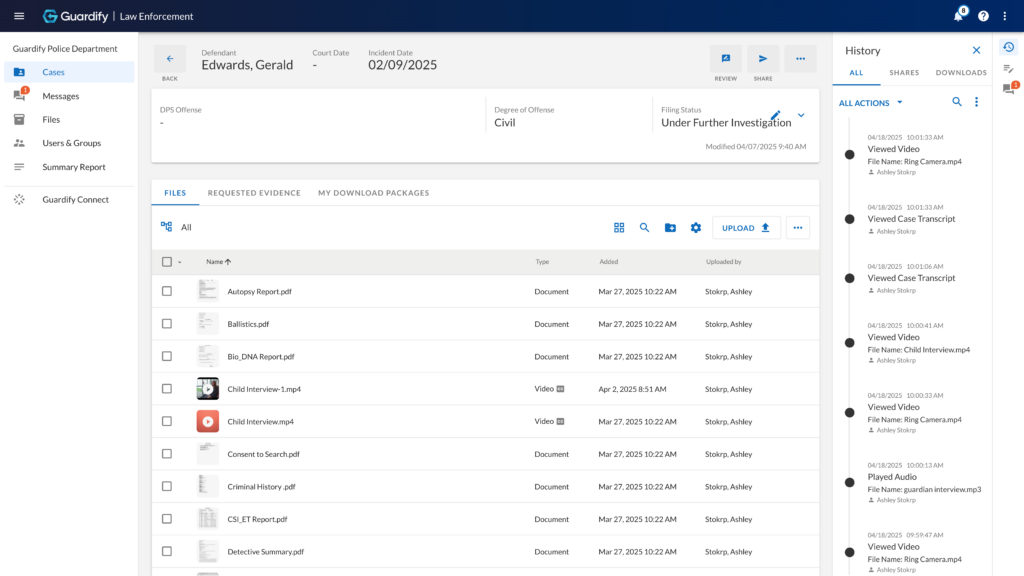
Task: Check the Autopsy Report.pdf checkbox
Action: click(x=167, y=292)
